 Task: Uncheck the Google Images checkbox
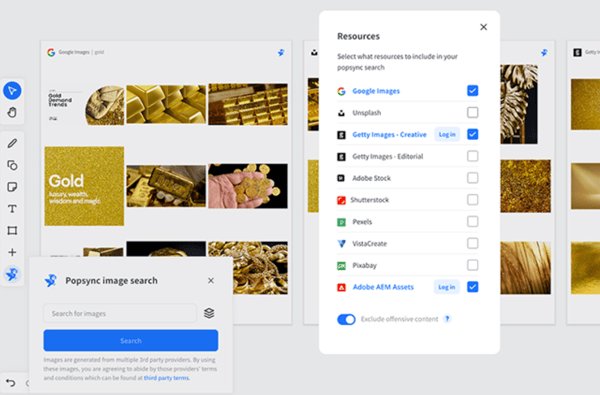[x=473, y=91]
